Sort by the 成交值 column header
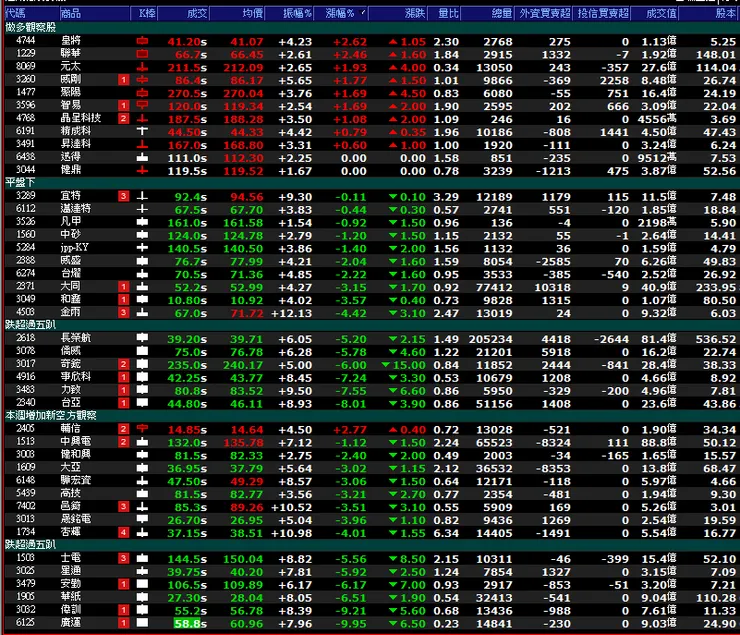740x635 pixels. click(x=656, y=14)
